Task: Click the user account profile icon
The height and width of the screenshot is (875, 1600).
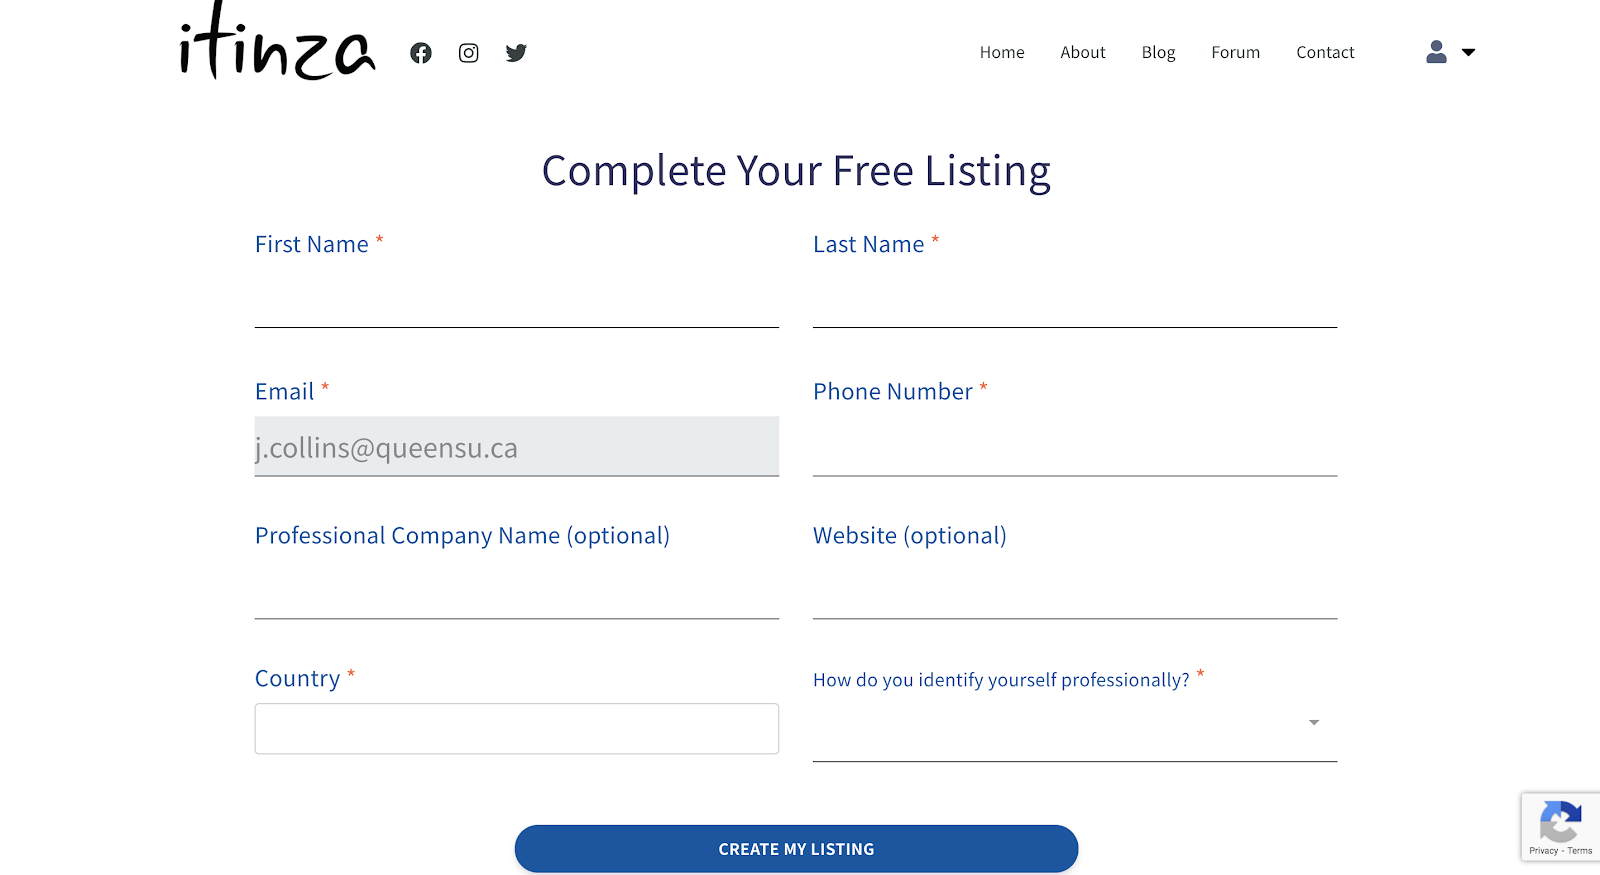Action: click(1436, 52)
